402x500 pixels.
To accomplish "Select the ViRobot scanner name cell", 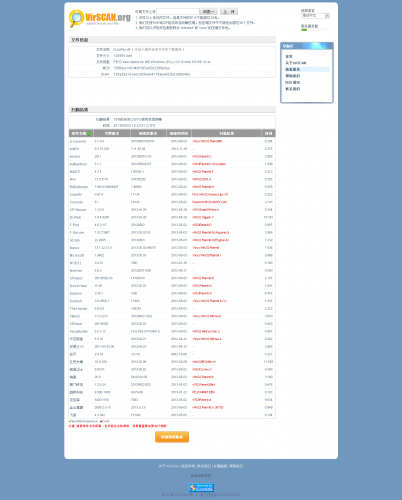I will 76,324.
